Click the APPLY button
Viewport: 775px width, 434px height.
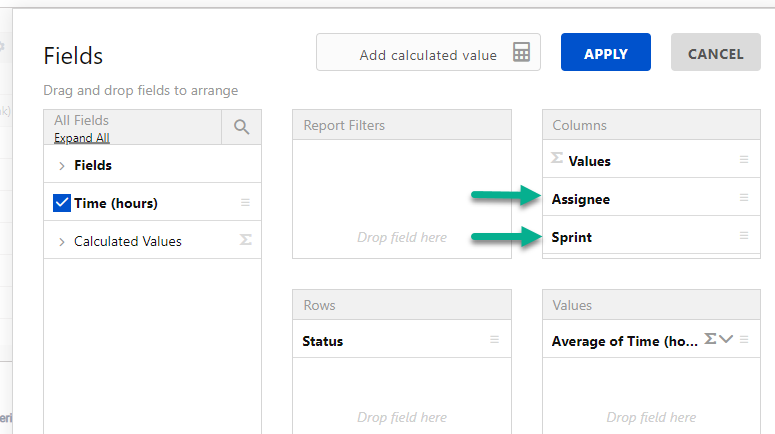[605, 52]
